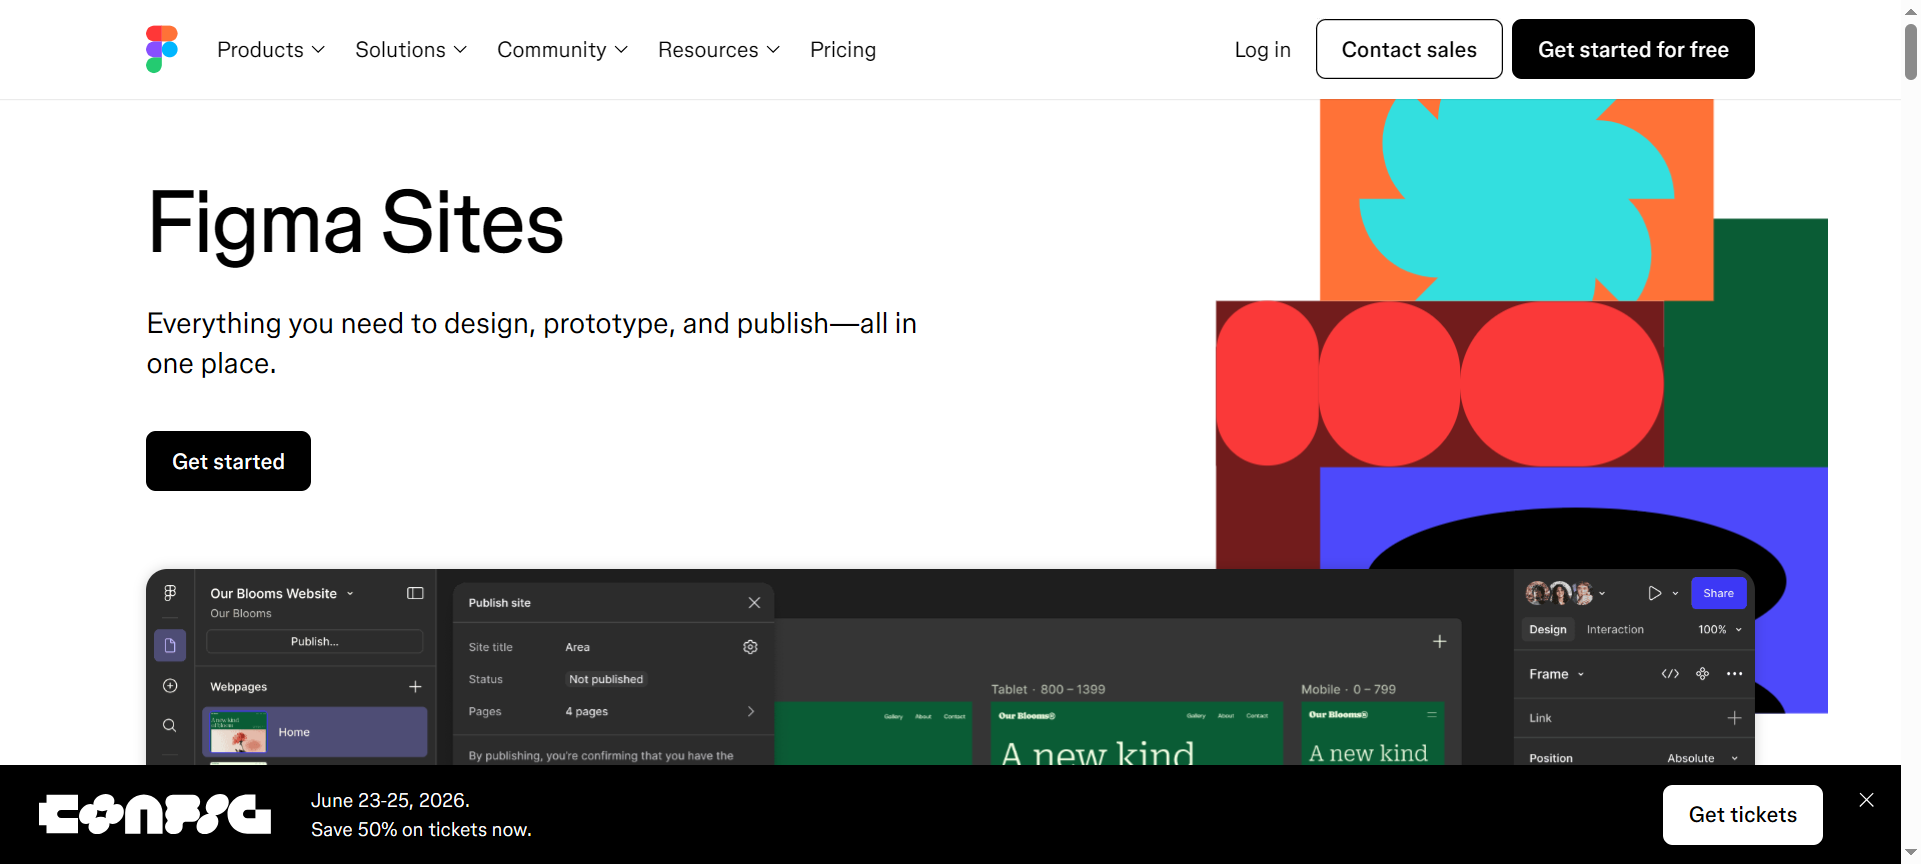Click the Figma menu icon in the editor sidebar

coord(170,593)
